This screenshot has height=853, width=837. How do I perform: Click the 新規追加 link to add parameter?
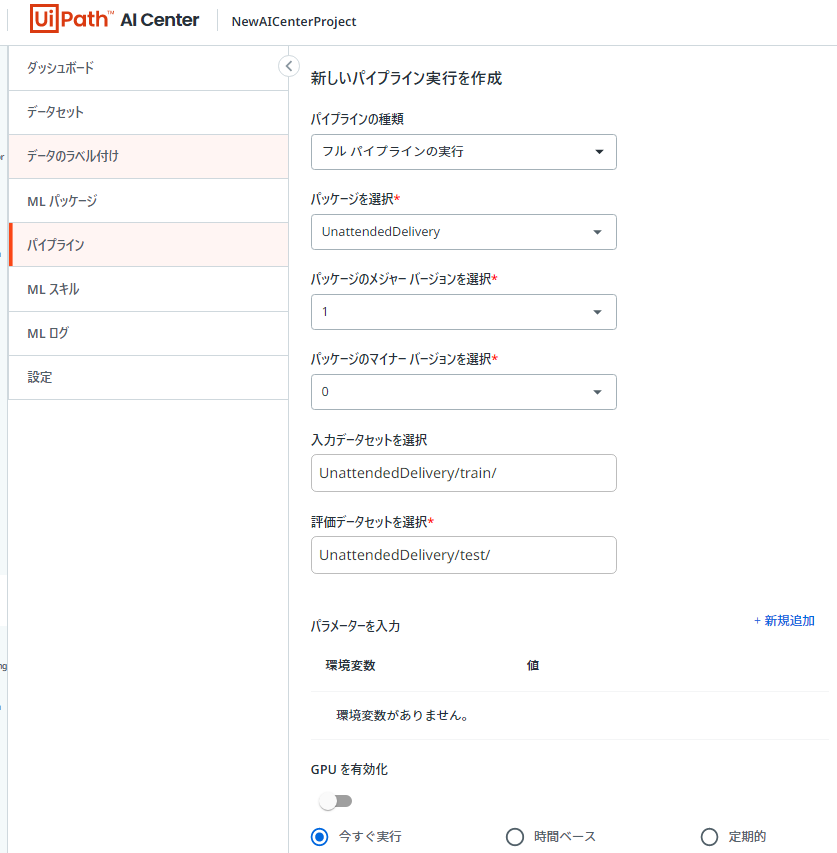(x=784, y=620)
